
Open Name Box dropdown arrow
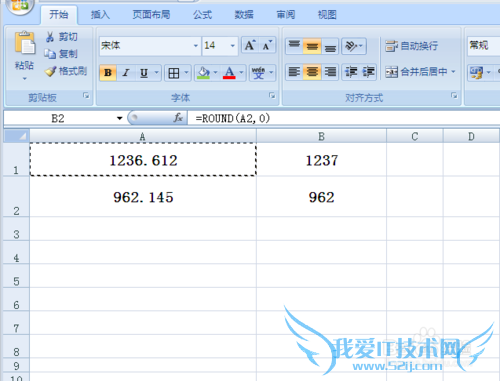pos(120,118)
